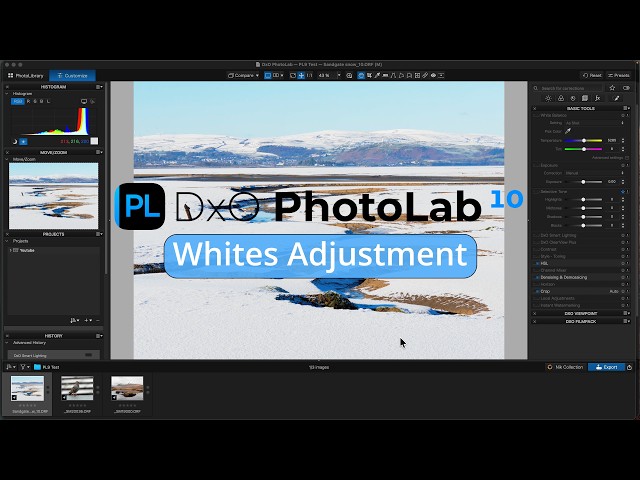Viewport: 640px width, 480px height.
Task: Click the Export button
Action: 606,367
